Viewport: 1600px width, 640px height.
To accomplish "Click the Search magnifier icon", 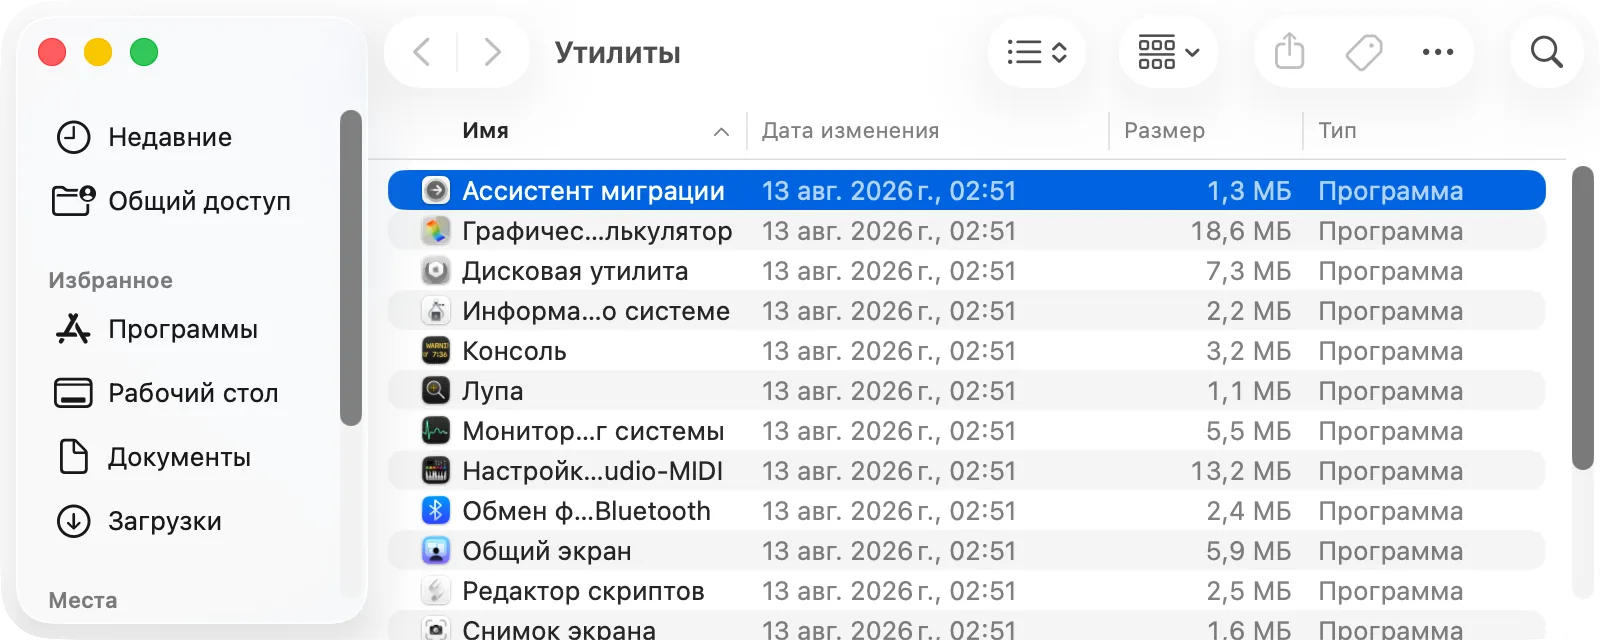I will [1547, 52].
